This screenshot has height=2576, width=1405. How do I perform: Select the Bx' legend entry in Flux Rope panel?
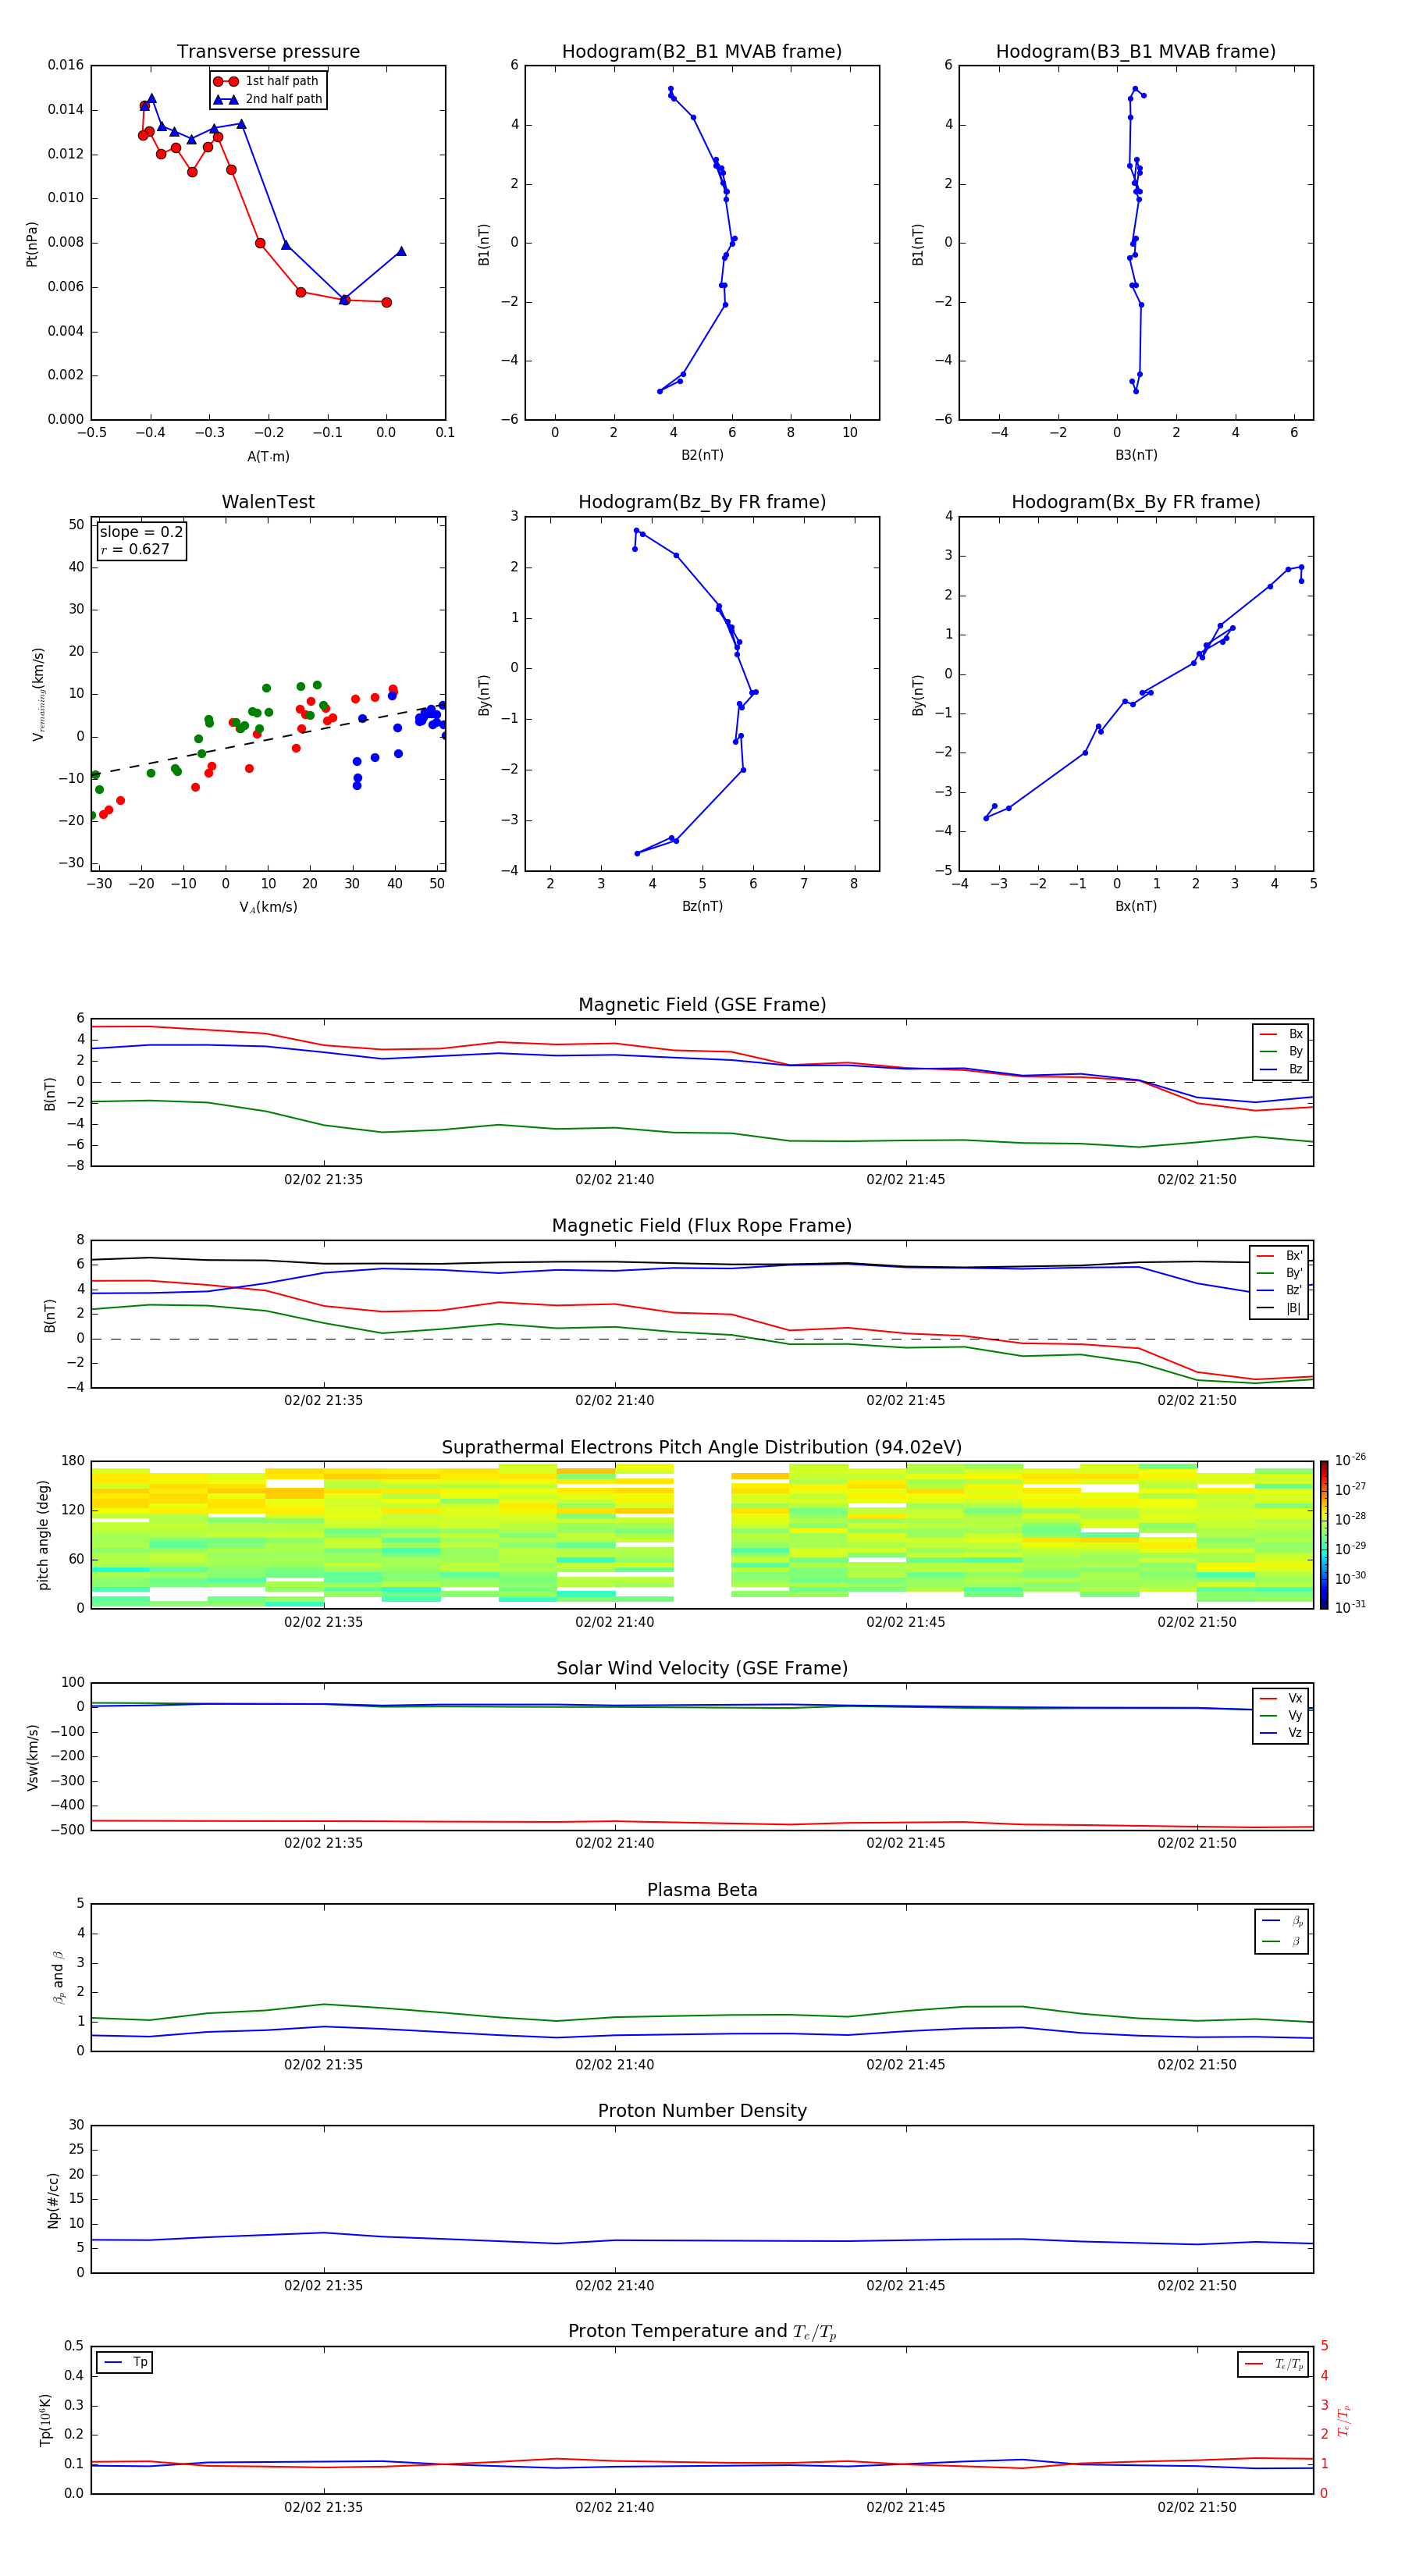1280,1256
